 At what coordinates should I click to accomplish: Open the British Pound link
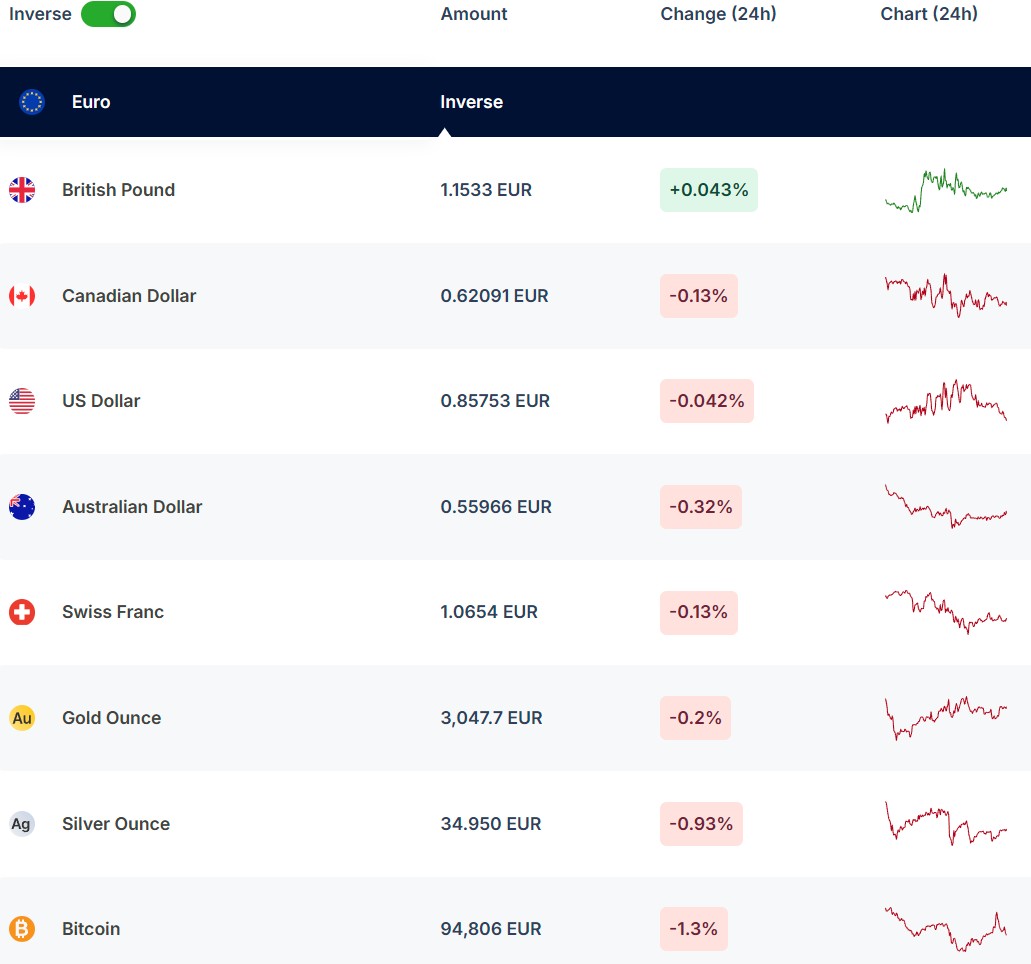[x=118, y=190]
